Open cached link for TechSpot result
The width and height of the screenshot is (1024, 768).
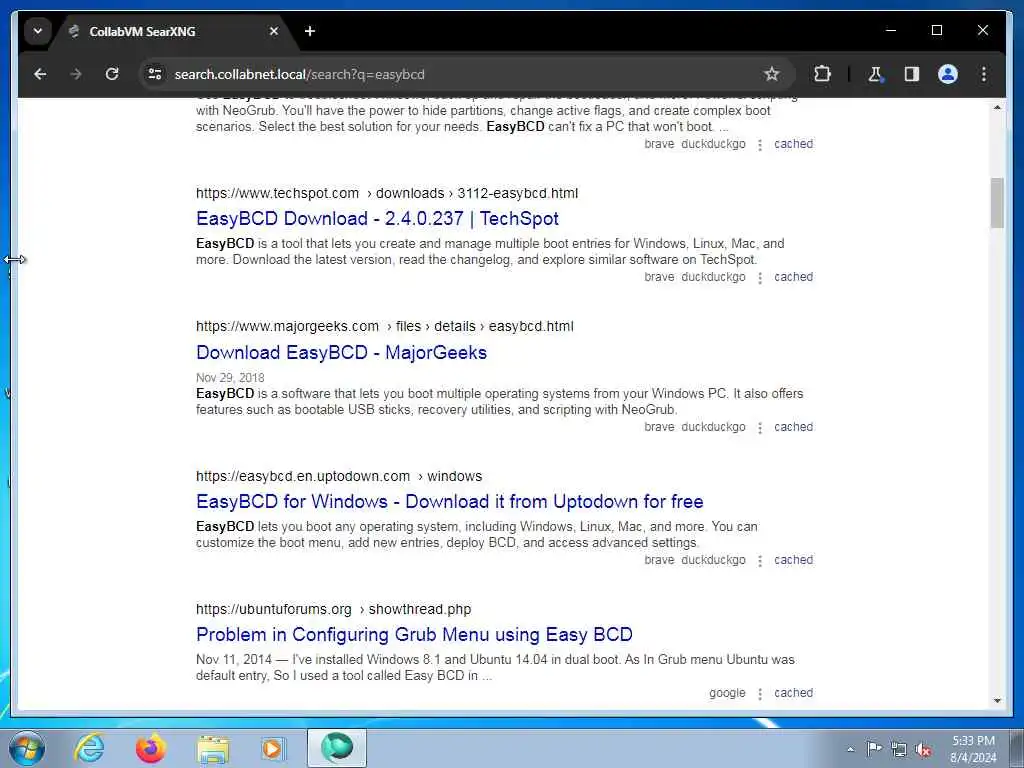tap(793, 277)
